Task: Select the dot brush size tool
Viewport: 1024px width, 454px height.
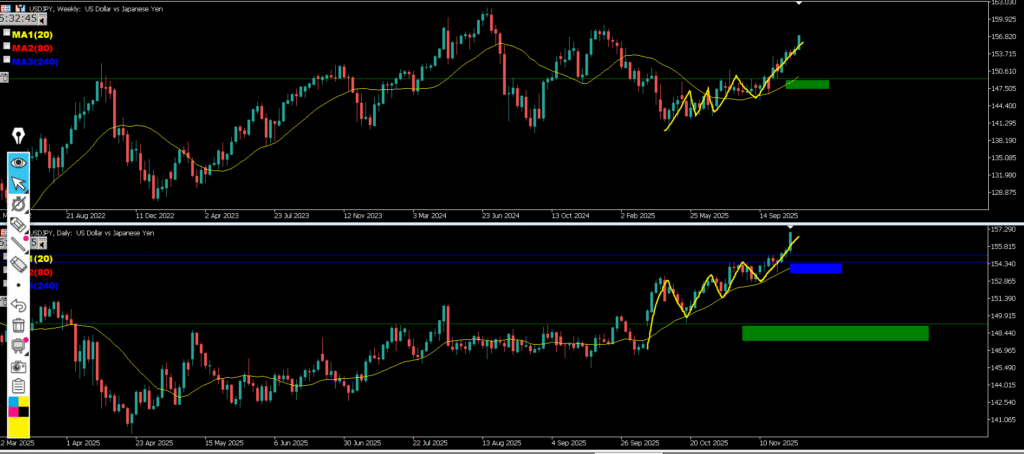Action: click(x=18, y=284)
